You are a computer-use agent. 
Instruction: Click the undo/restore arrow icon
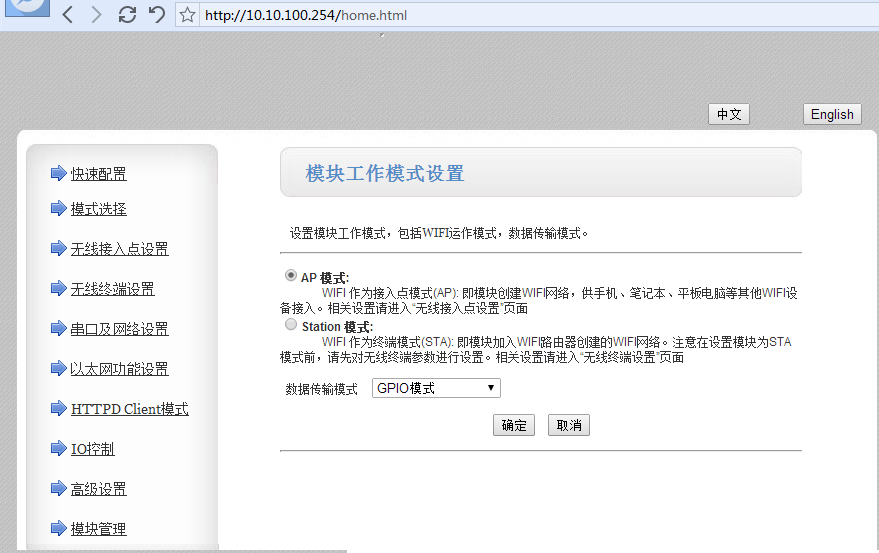pyautogui.click(x=156, y=15)
